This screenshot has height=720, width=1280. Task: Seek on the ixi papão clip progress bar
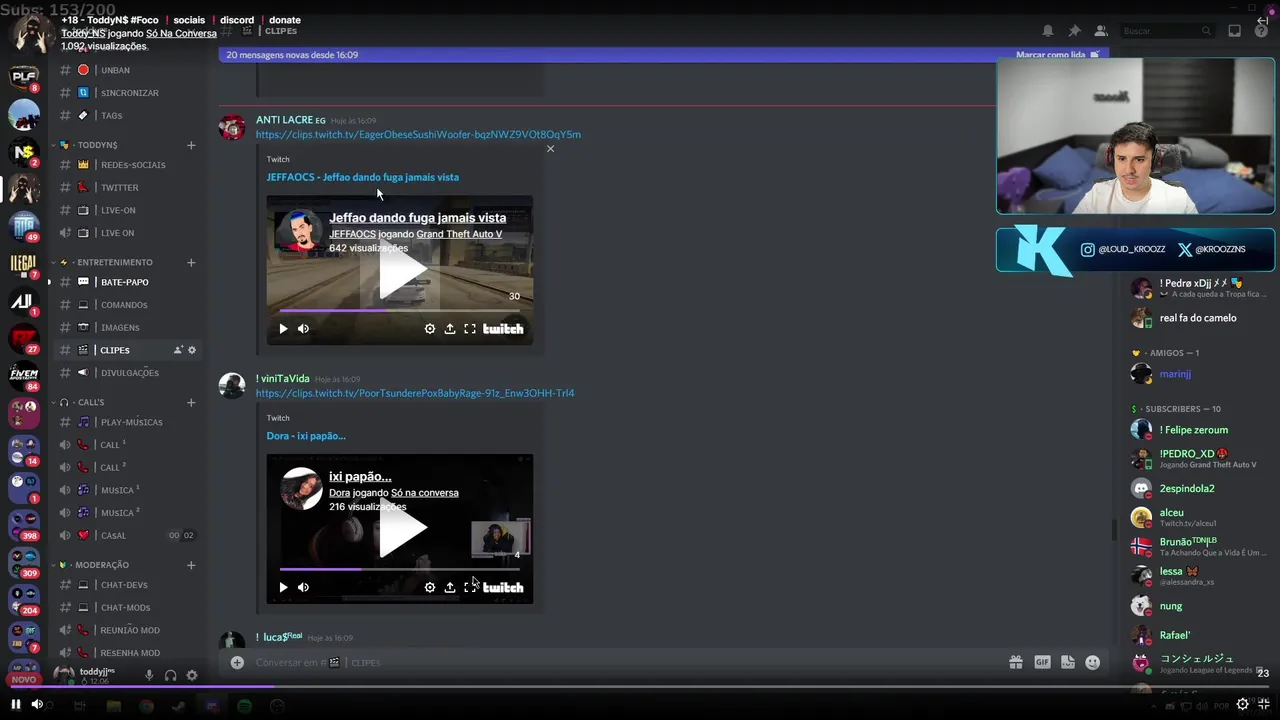pyautogui.click(x=400, y=570)
